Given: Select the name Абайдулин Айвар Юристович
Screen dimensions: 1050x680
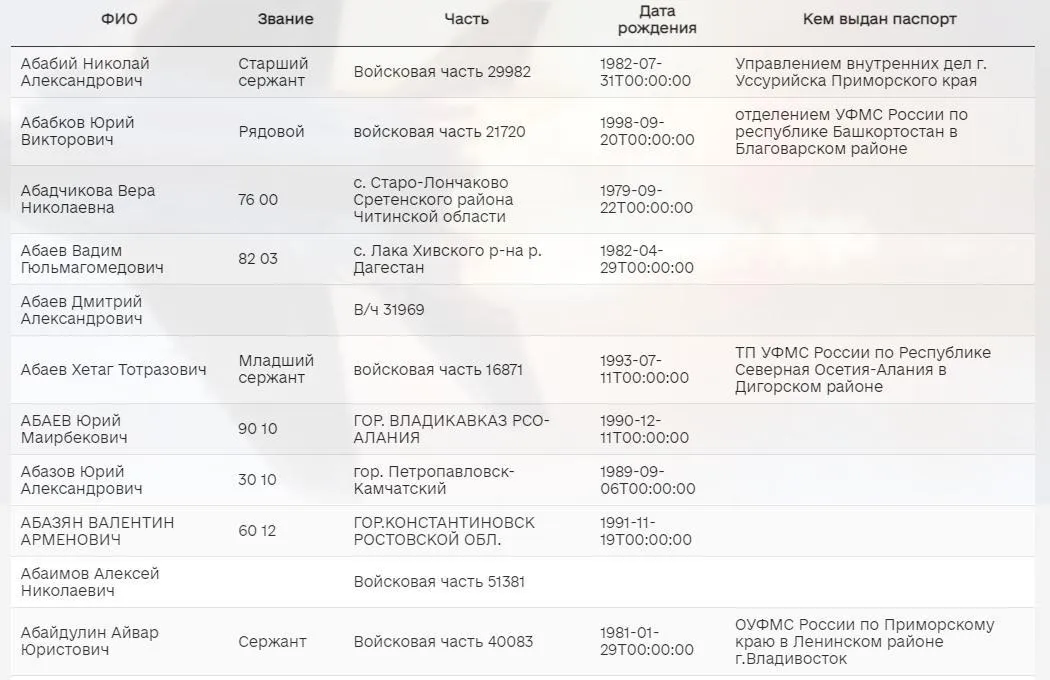Looking at the screenshot, I should click(x=89, y=642).
